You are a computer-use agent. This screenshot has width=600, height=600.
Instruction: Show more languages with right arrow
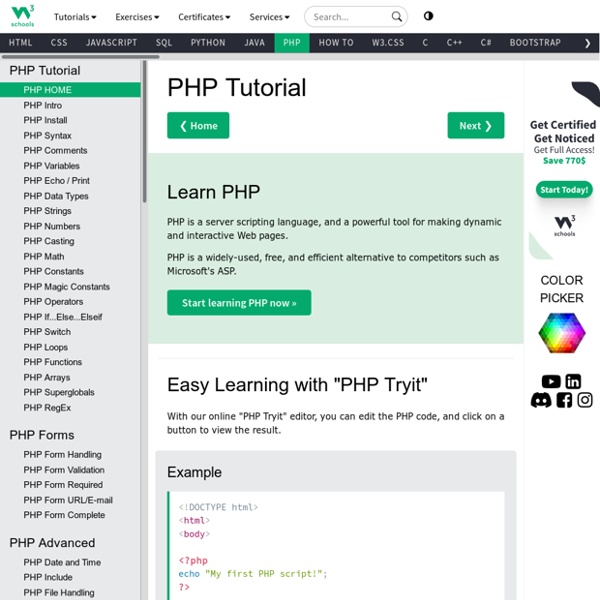(587, 43)
